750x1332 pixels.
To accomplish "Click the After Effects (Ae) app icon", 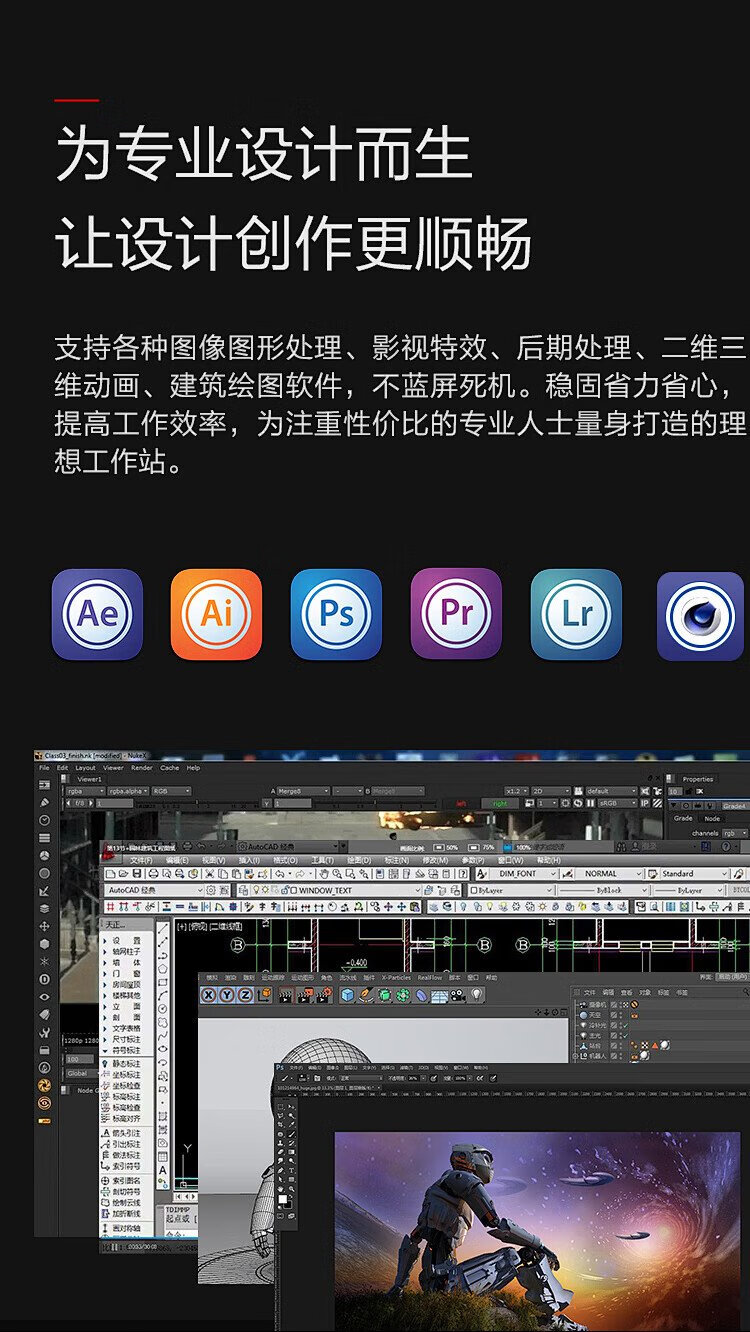I will (97, 614).
